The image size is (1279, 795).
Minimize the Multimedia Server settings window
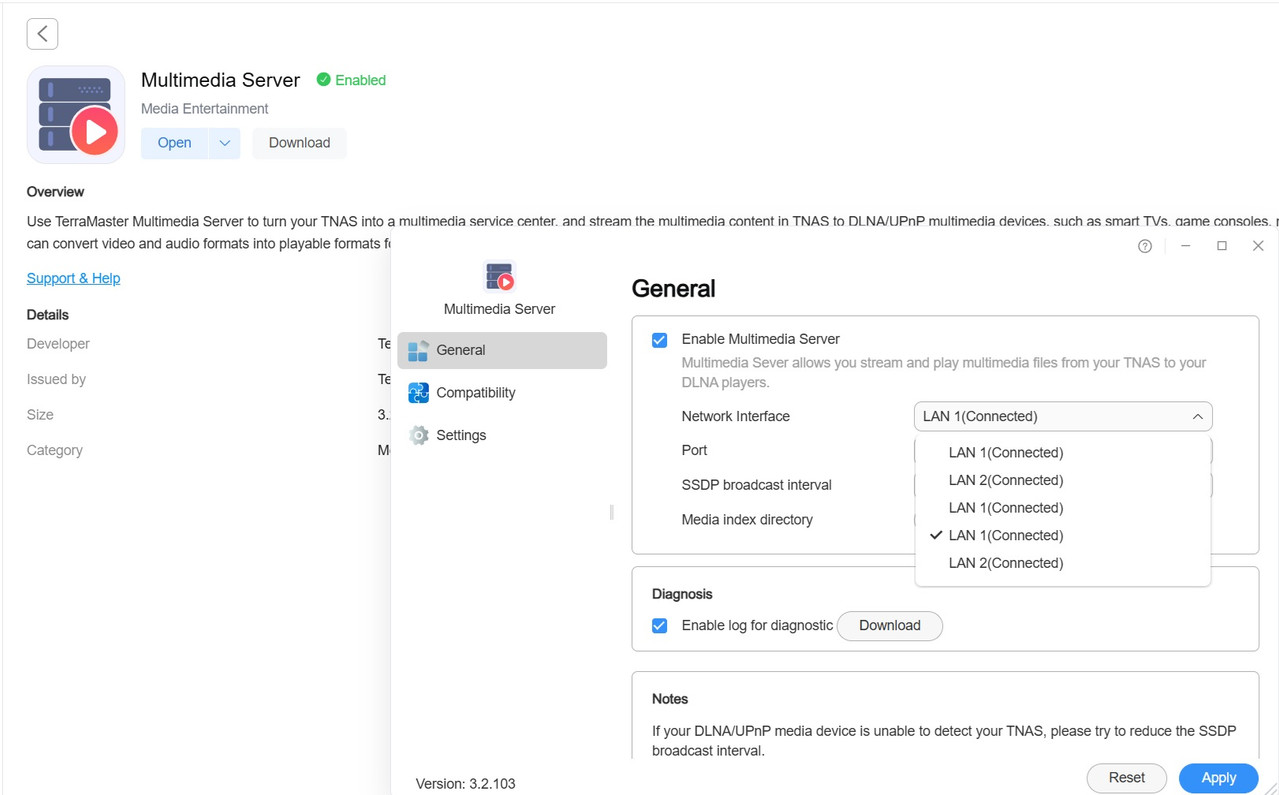click(1185, 246)
